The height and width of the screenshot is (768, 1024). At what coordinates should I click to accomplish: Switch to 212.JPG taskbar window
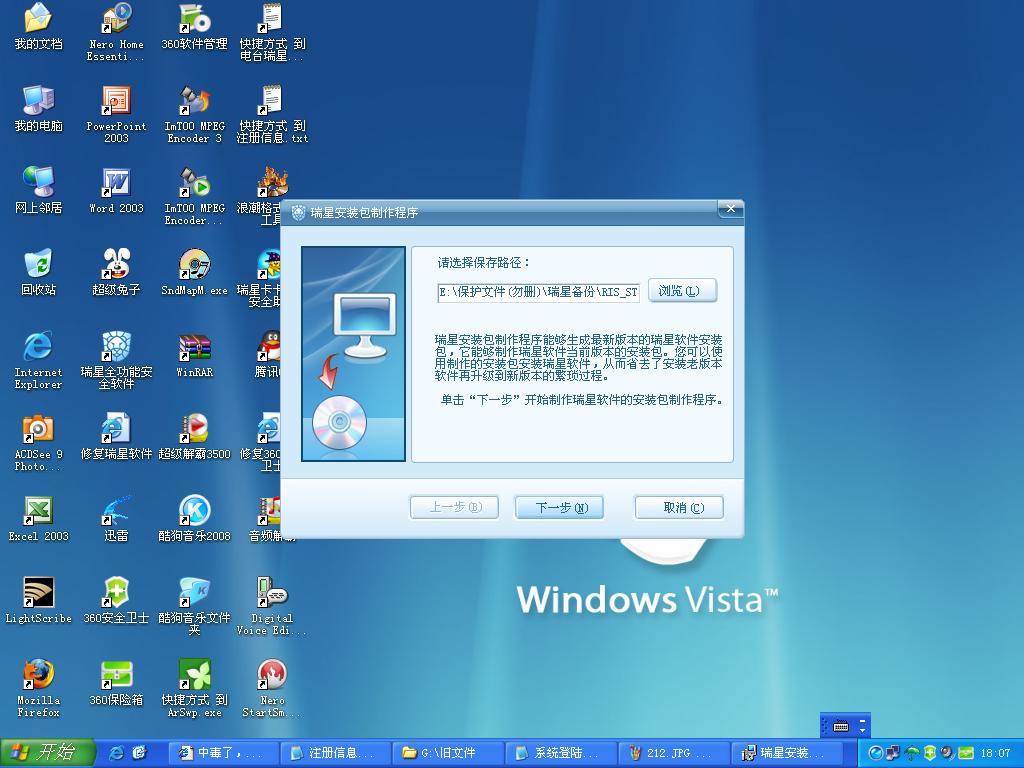[673, 753]
